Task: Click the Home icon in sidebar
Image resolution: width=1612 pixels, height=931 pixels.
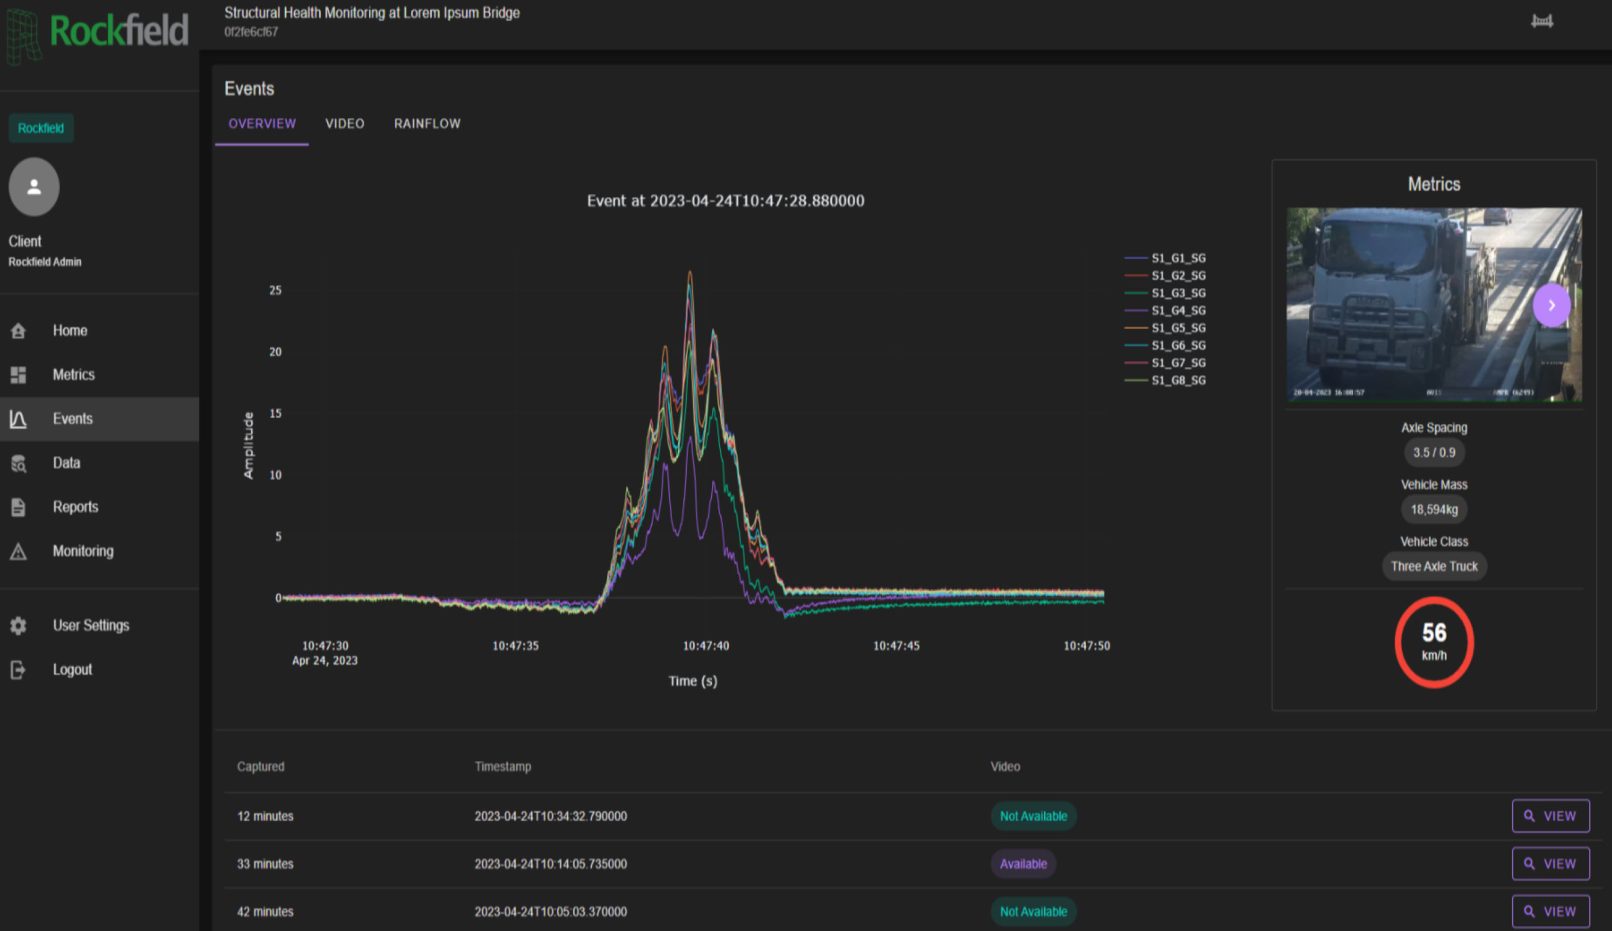Action: 18,331
